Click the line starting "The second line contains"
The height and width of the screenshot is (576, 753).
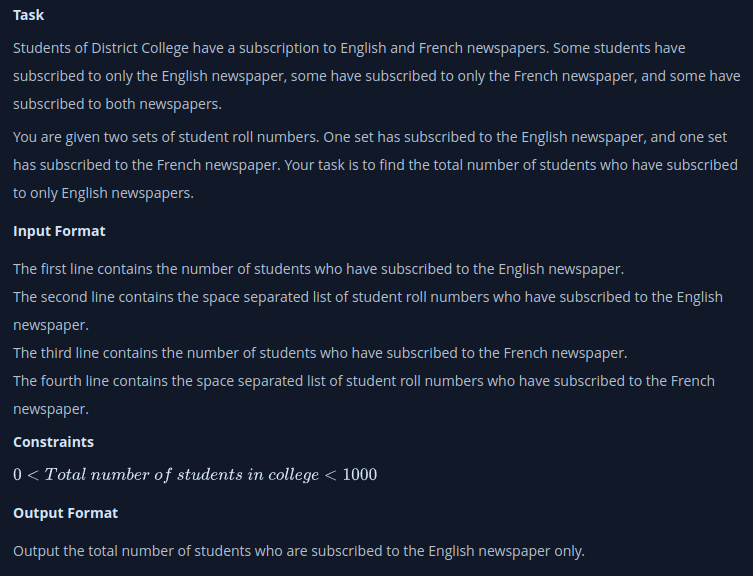tap(367, 297)
